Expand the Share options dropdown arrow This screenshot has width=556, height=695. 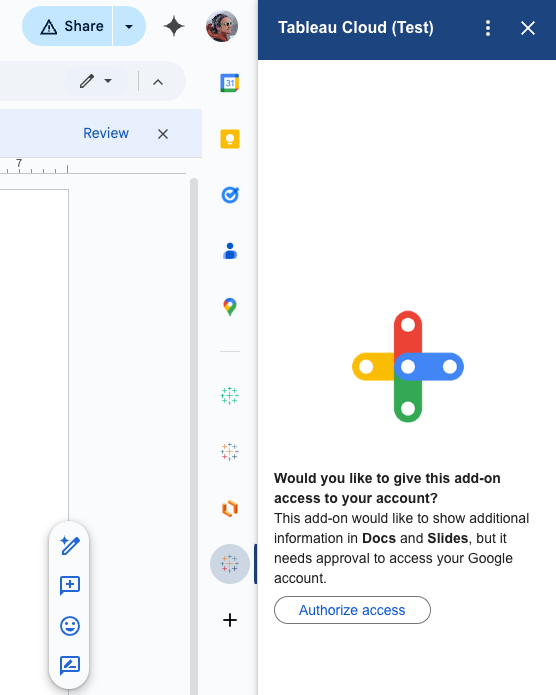pyautogui.click(x=129, y=27)
